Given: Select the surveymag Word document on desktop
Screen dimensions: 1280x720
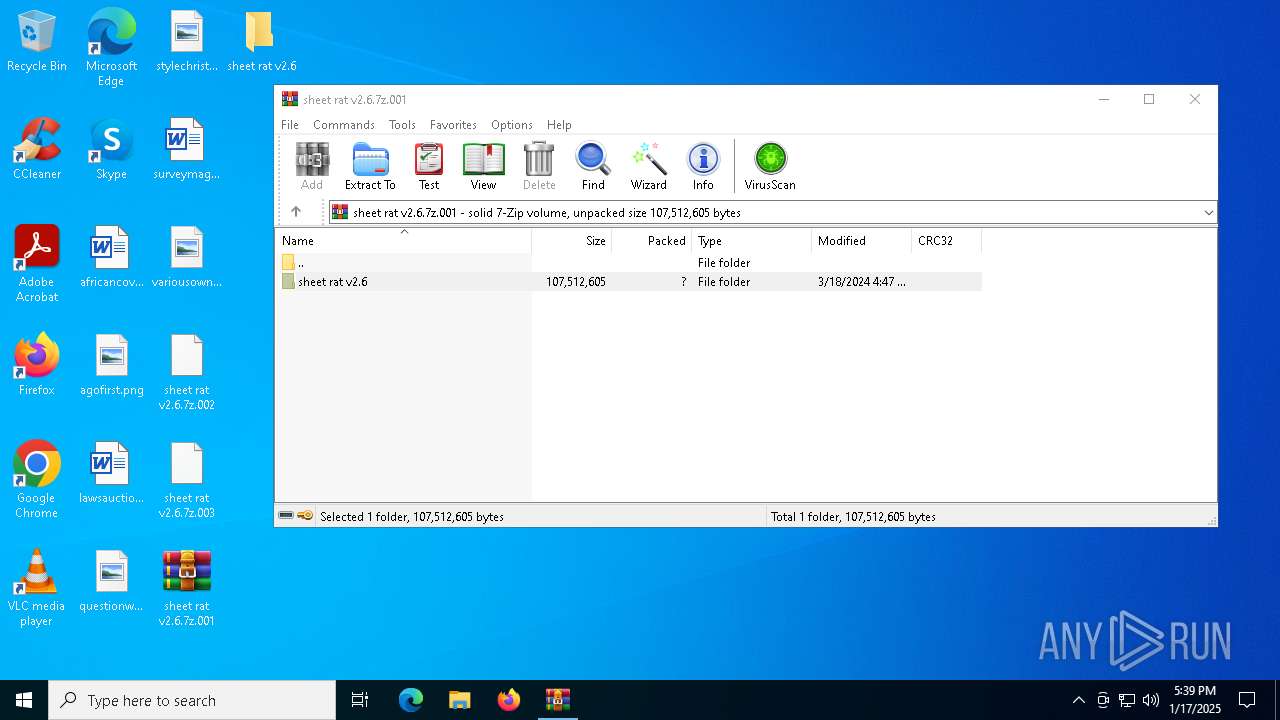Looking at the screenshot, I should [187, 149].
